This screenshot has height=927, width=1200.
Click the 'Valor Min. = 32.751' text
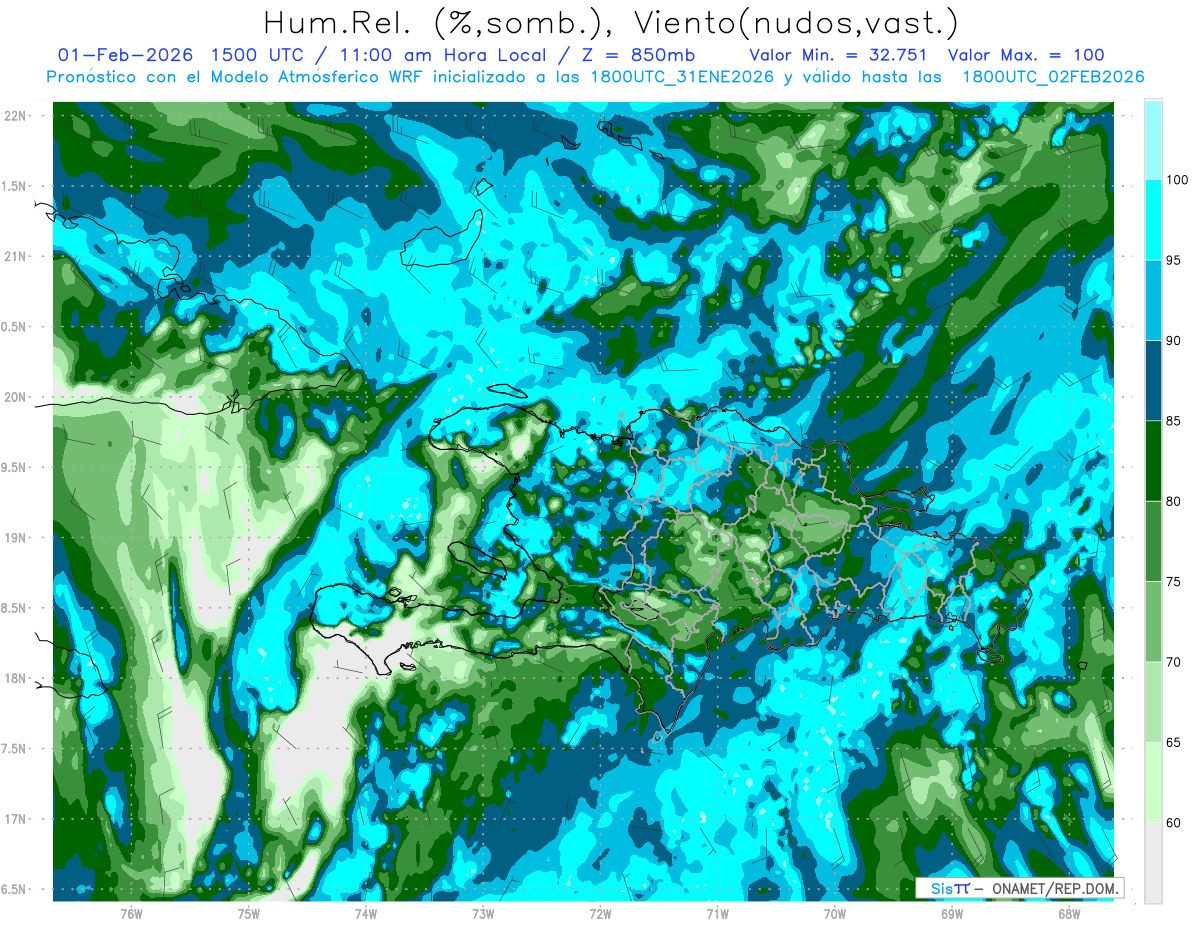[x=837, y=55]
